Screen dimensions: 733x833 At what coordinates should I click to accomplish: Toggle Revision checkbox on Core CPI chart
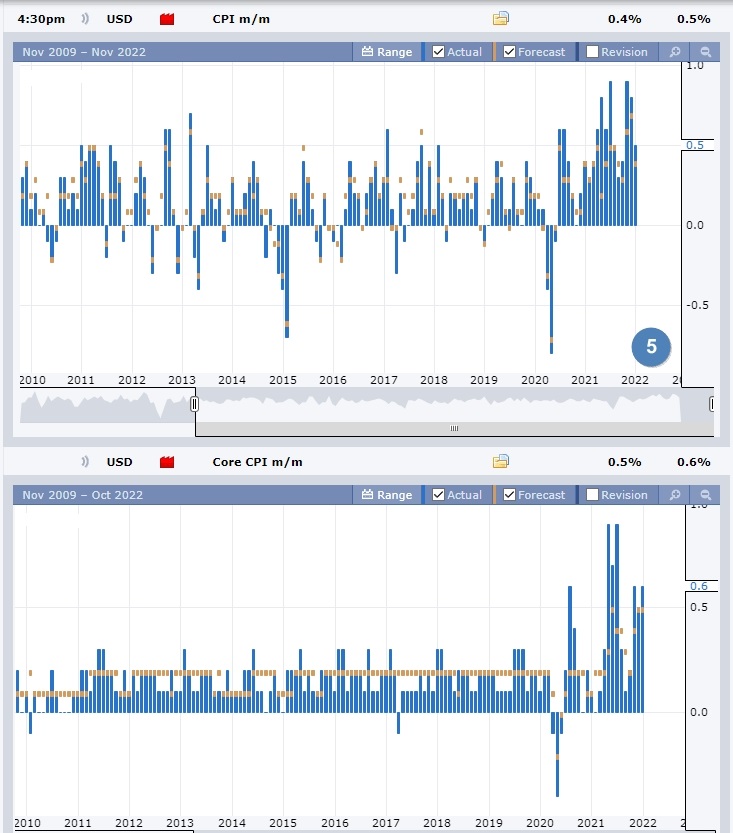click(x=593, y=495)
